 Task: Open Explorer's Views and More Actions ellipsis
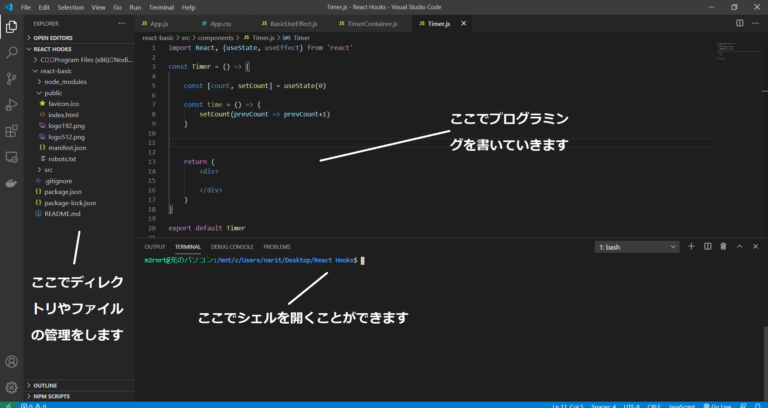121,24
